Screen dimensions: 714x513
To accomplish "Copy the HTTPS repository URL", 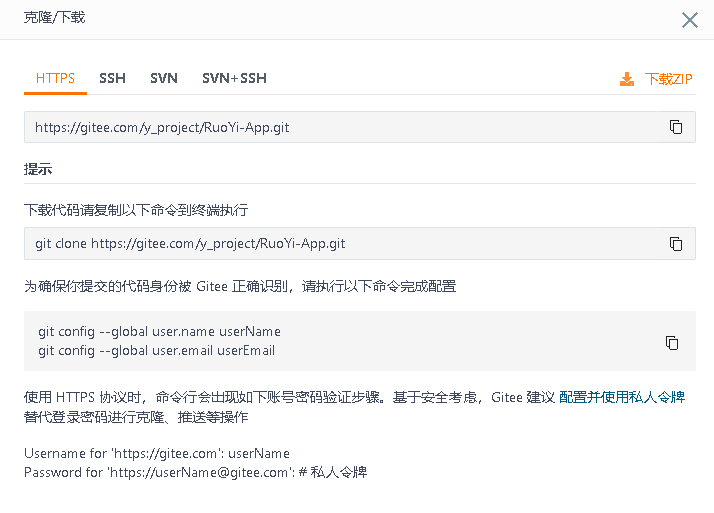I will pyautogui.click(x=676, y=127).
